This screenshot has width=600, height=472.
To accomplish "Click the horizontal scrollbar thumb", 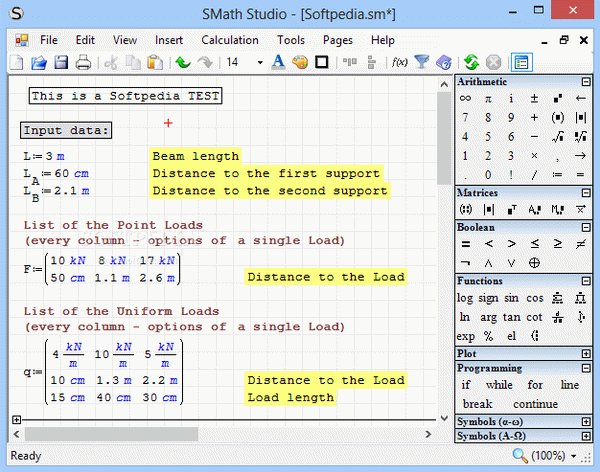I will (111, 434).
